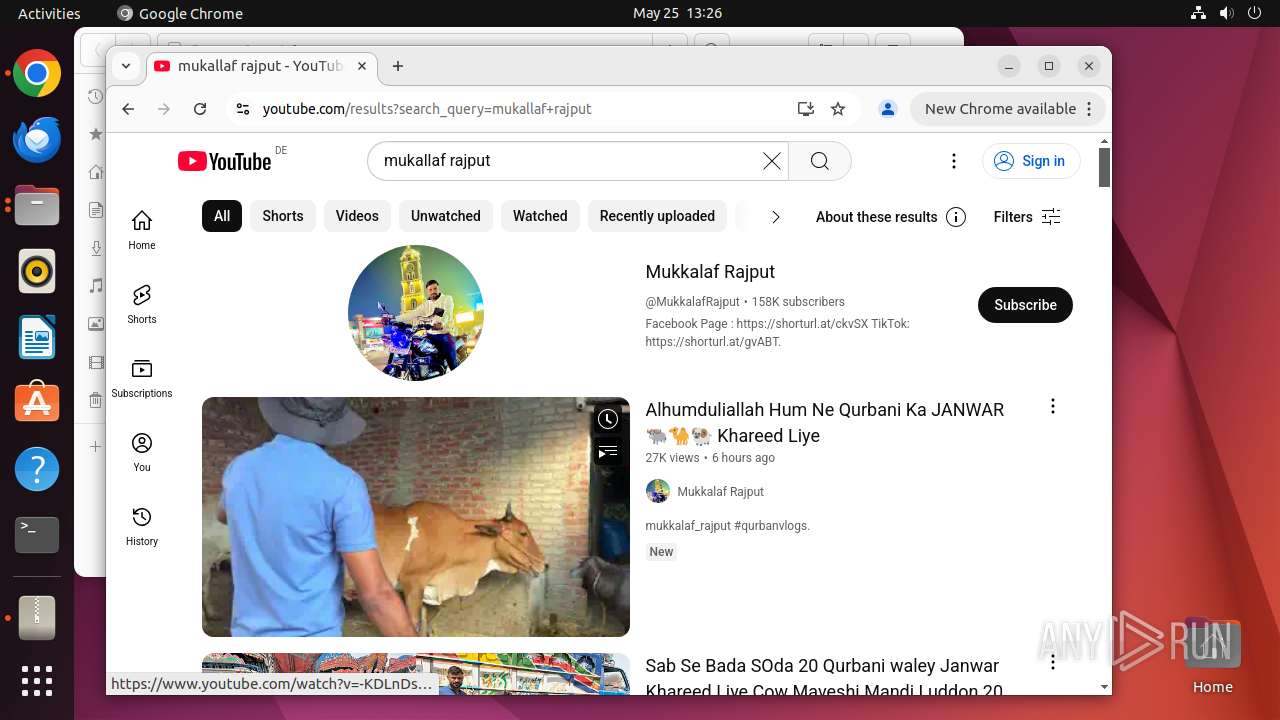Open a new Chrome tab
The width and height of the screenshot is (1280, 720).
pyautogui.click(x=398, y=66)
